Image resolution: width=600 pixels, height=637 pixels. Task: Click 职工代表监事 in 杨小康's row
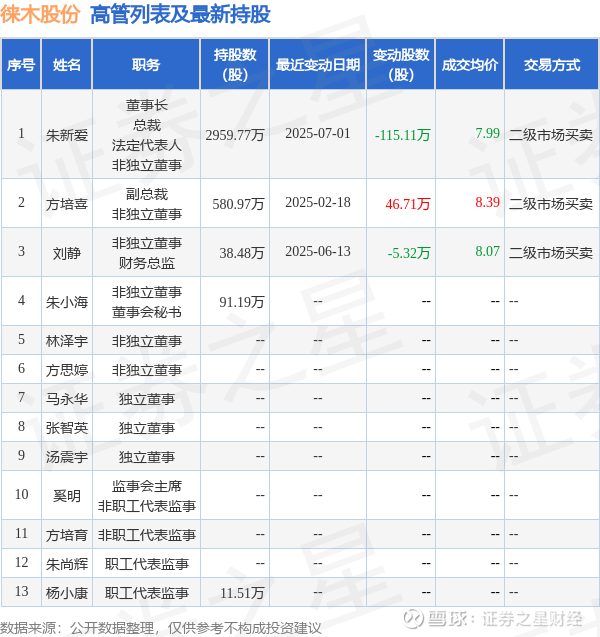click(147, 594)
